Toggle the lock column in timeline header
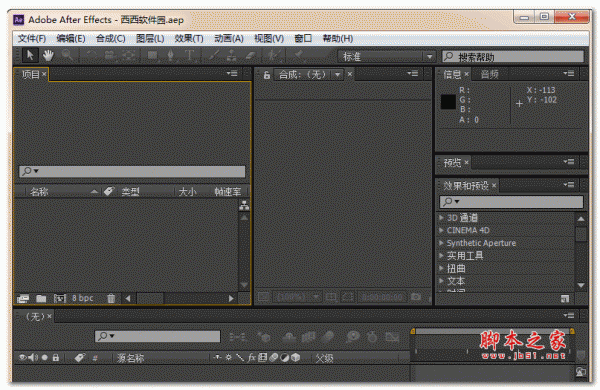The height and width of the screenshot is (390, 600). coord(56,358)
